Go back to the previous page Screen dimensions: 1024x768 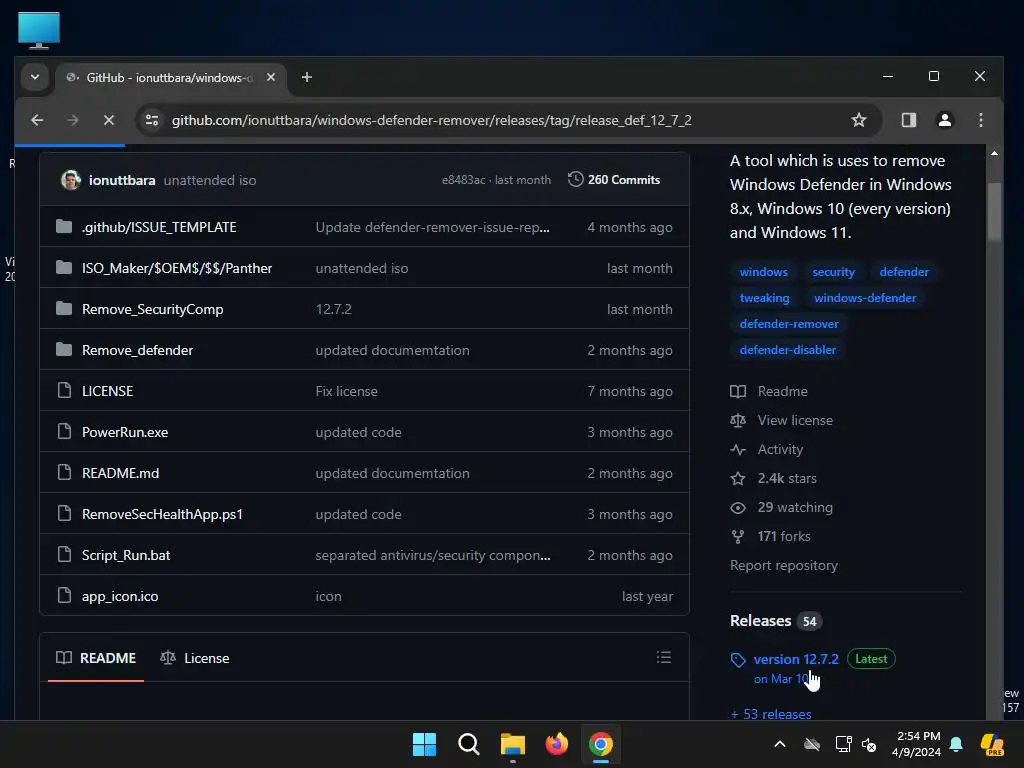tap(37, 120)
